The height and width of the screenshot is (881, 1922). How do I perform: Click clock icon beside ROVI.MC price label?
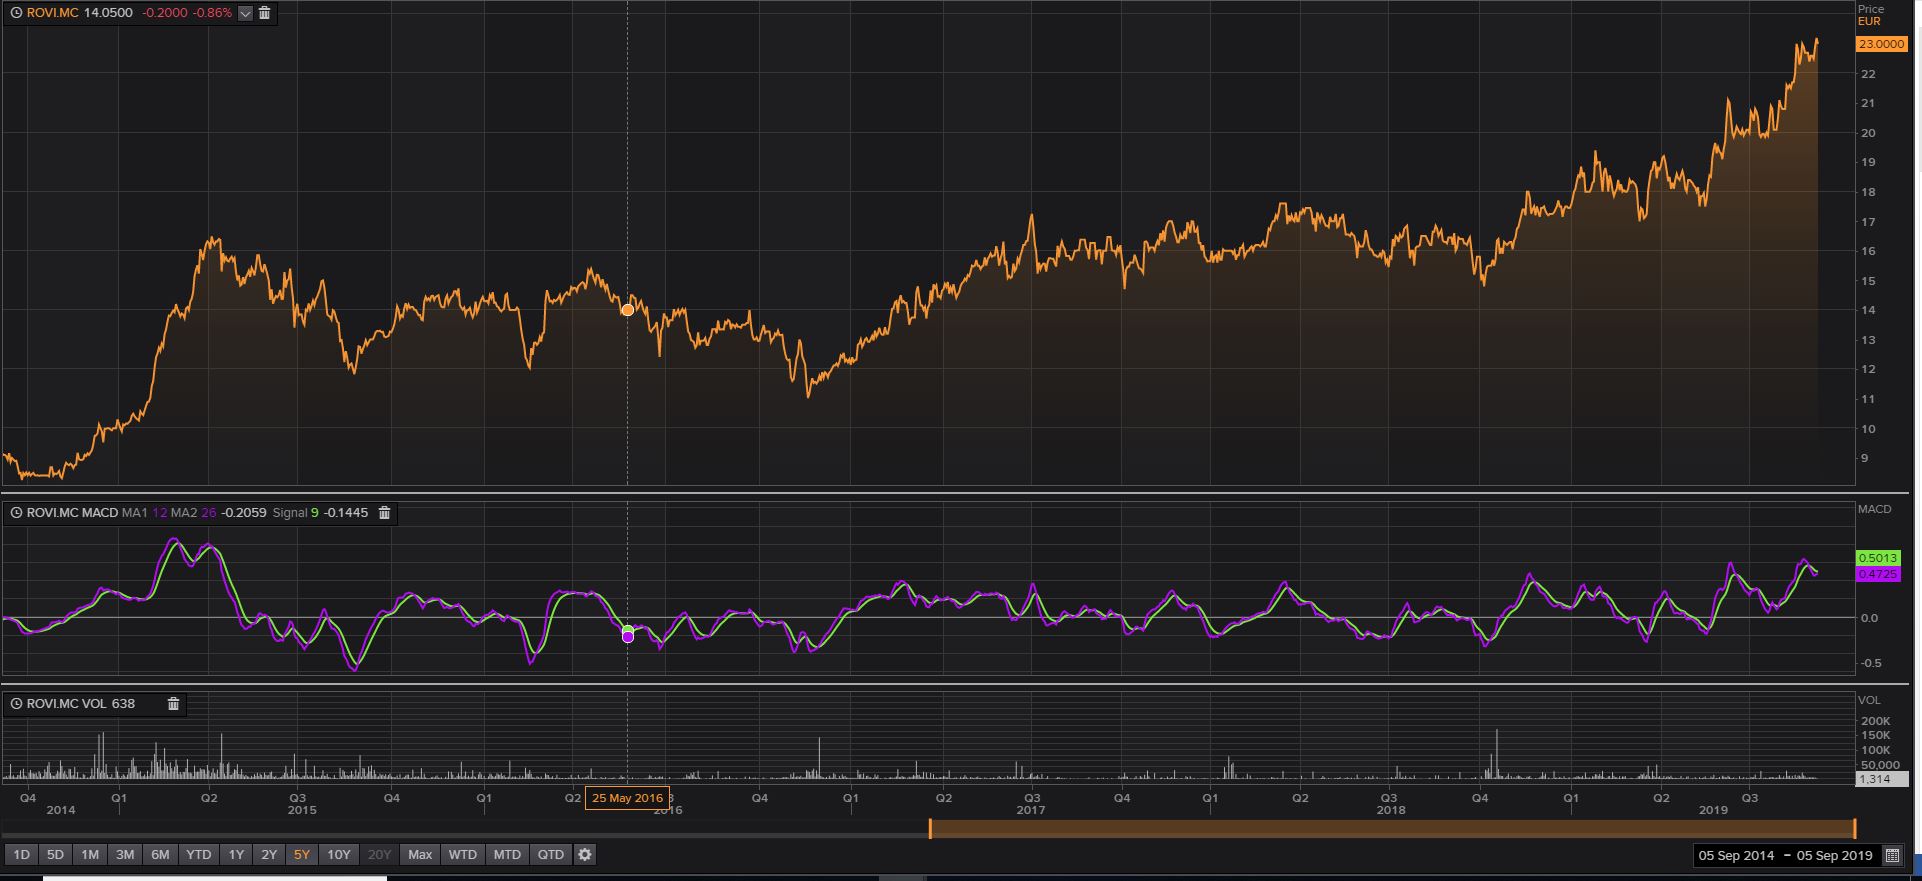click(16, 13)
